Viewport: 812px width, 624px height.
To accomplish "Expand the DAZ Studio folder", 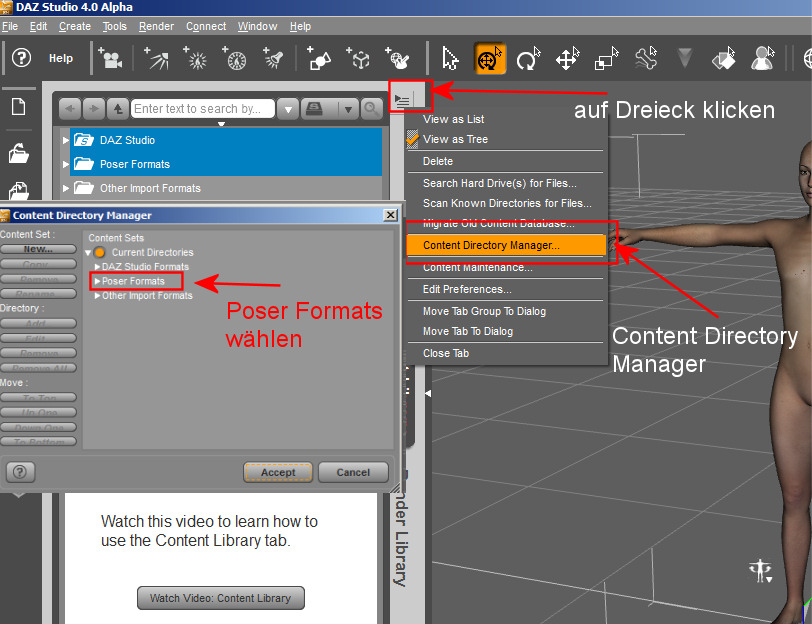I will click(66, 140).
